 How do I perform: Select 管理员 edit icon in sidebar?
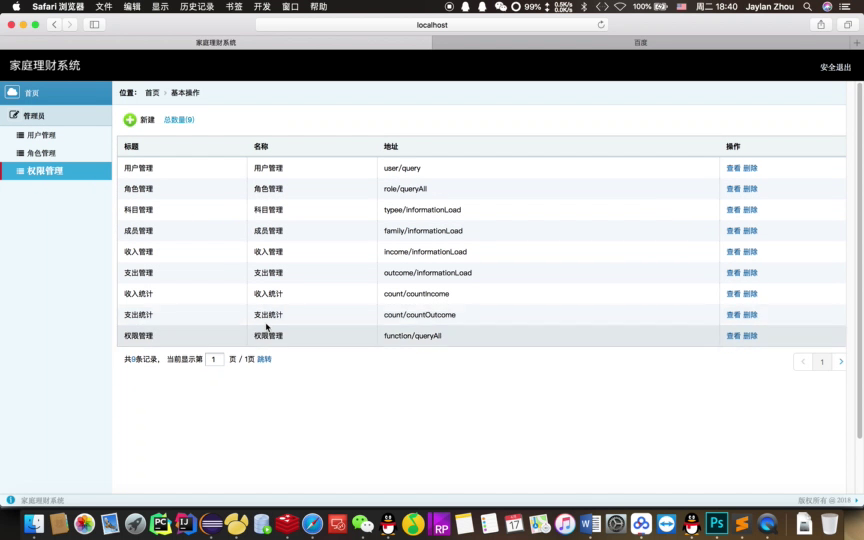[x=14, y=115]
